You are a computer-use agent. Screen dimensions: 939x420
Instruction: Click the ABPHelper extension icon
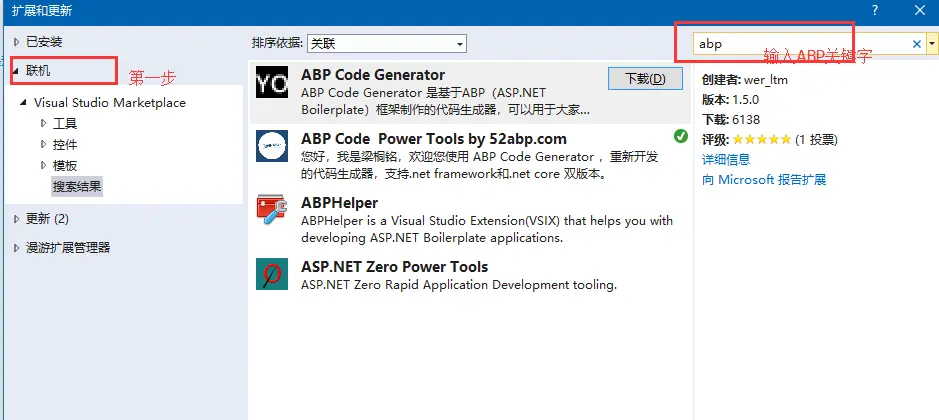pos(271,210)
